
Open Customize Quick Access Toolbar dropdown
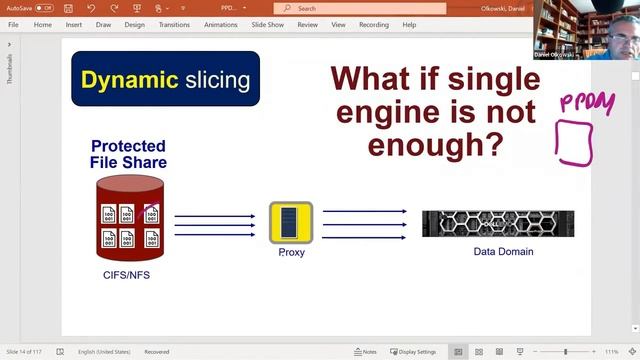coord(183,8)
